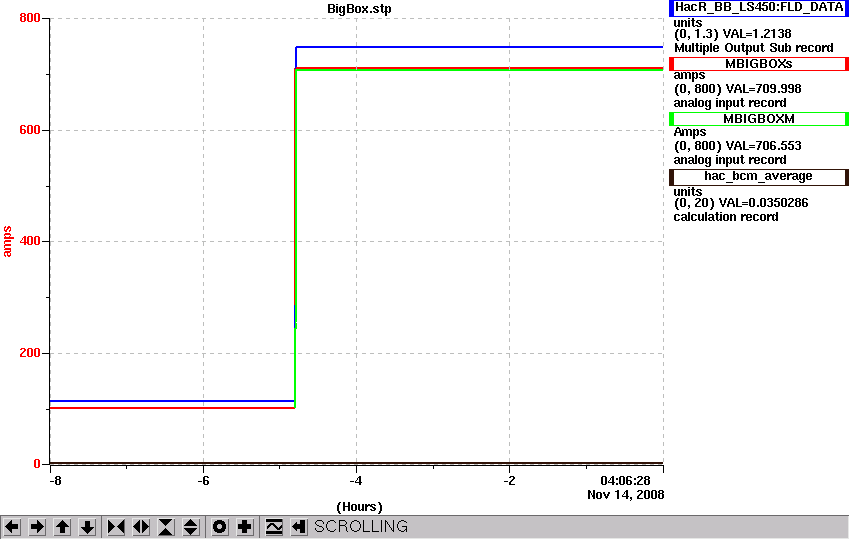
Task: Click the VAL=1.2138 reading
Action: 757,34
